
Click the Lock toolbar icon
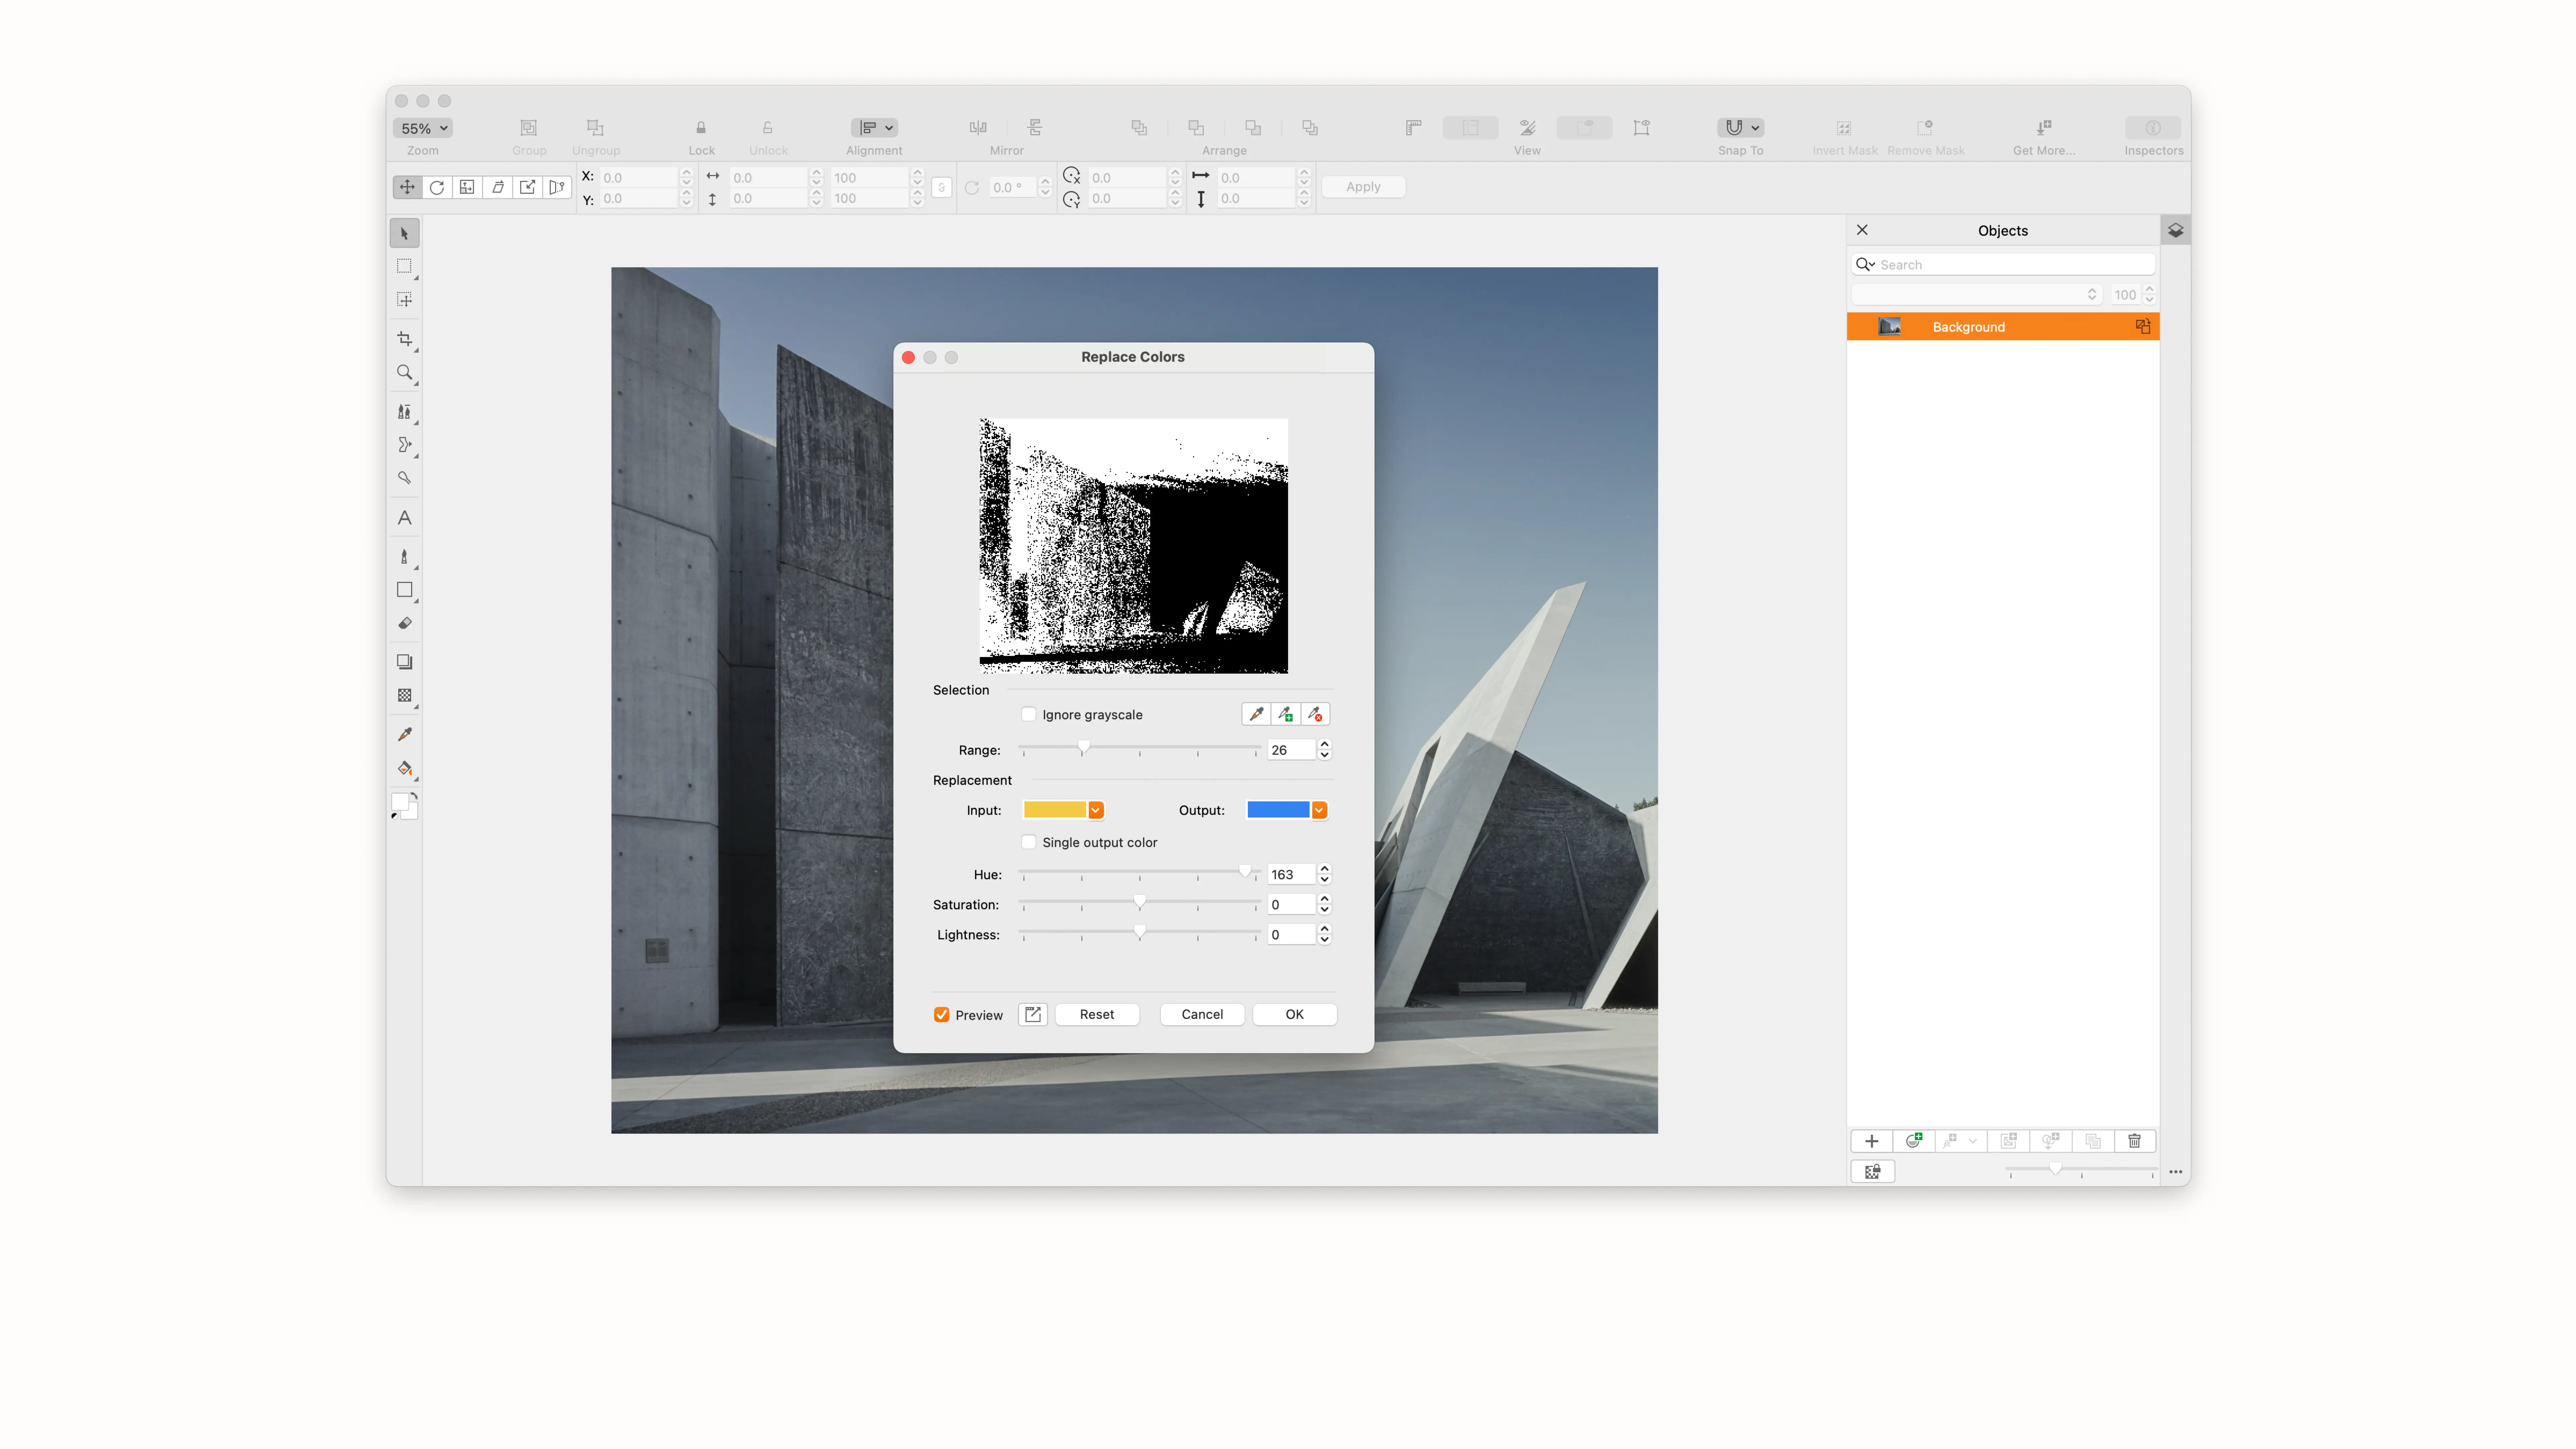[x=701, y=128]
